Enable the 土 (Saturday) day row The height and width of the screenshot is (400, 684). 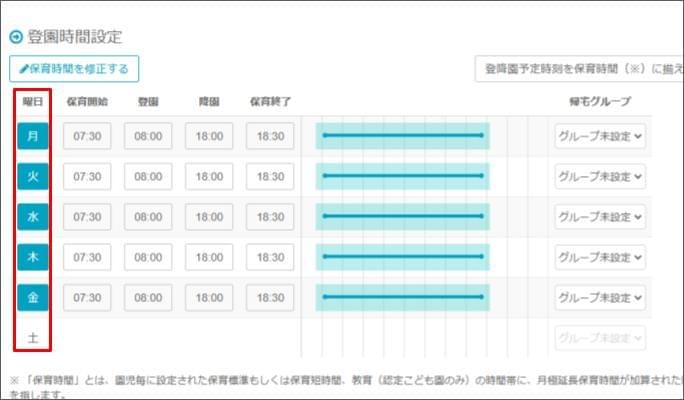32,338
